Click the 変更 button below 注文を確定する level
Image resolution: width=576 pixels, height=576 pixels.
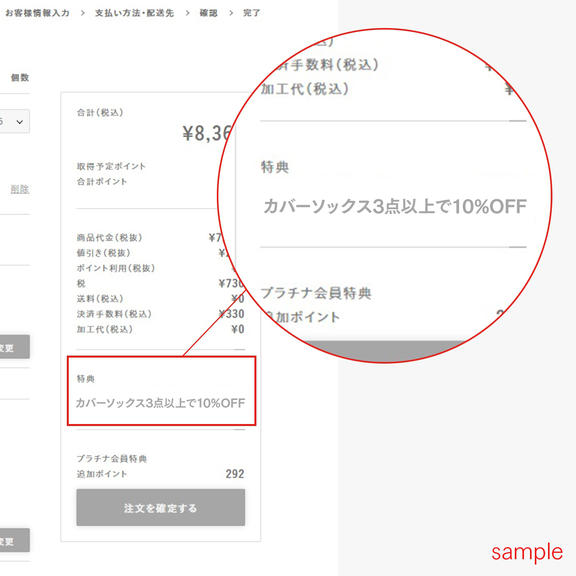(14, 540)
